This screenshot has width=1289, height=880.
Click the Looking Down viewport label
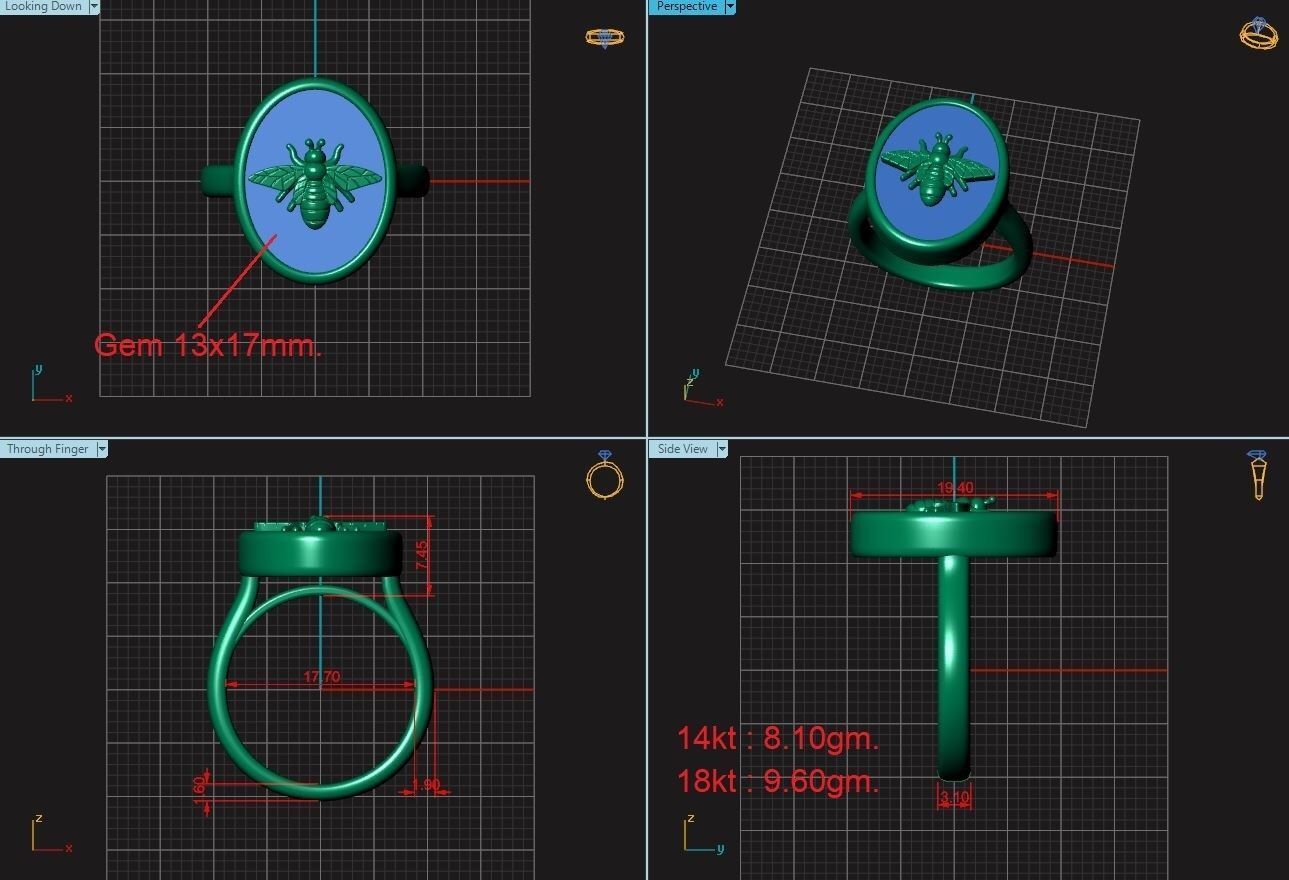click(44, 6)
